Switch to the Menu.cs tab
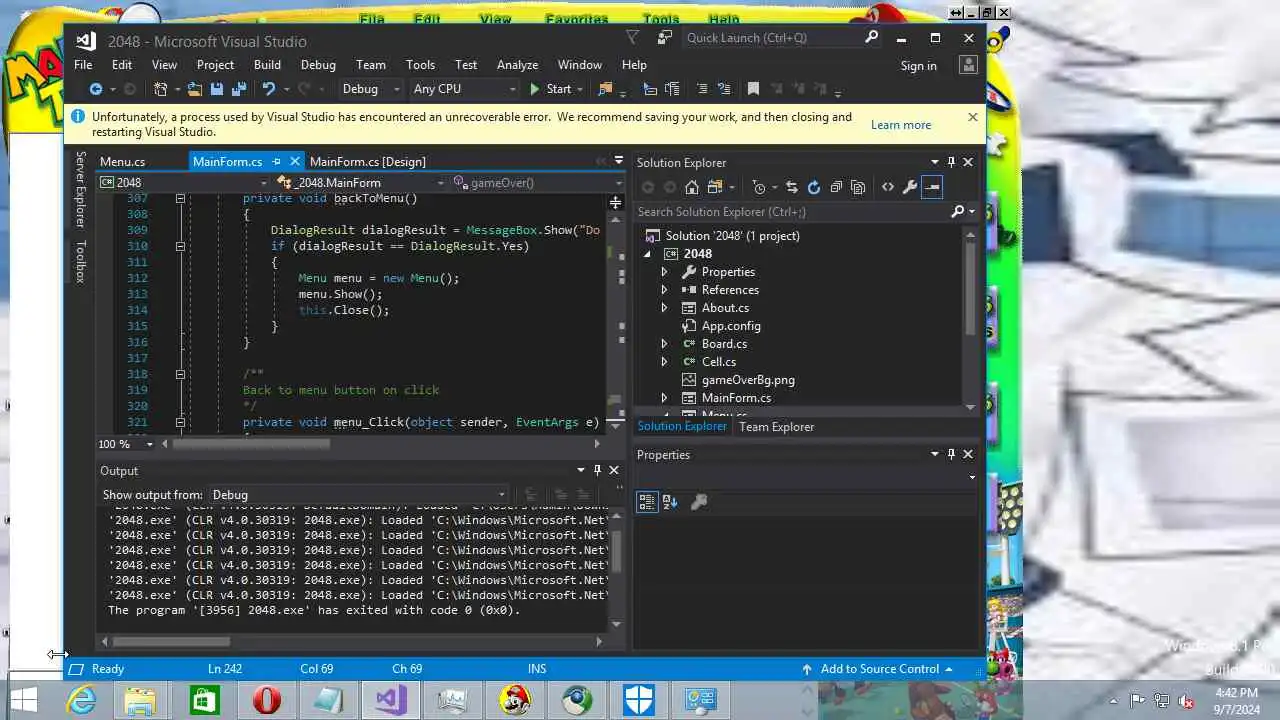This screenshot has height=720, width=1280. 122,162
